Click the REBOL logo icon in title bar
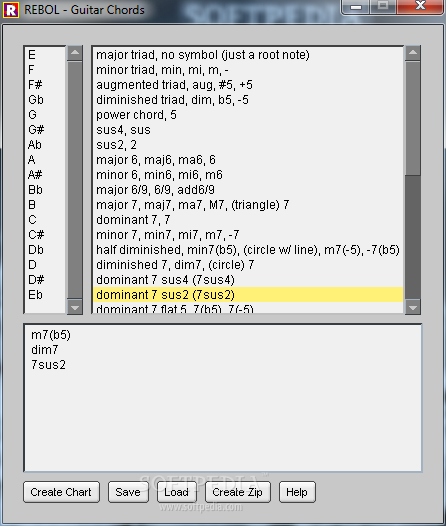This screenshot has width=446, height=526. (11, 10)
